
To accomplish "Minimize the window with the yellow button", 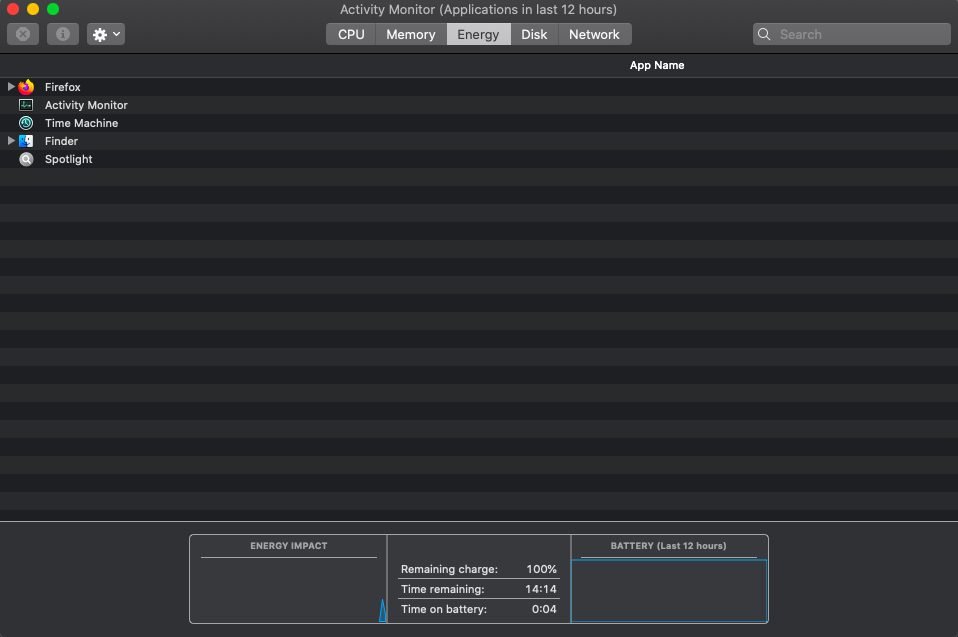I will tap(33, 9).
